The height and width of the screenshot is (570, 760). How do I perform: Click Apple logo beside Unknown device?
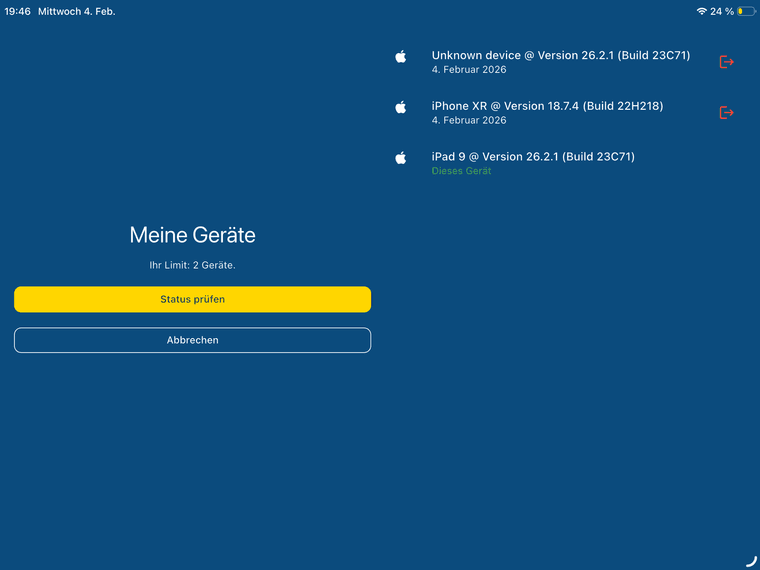pyautogui.click(x=401, y=57)
